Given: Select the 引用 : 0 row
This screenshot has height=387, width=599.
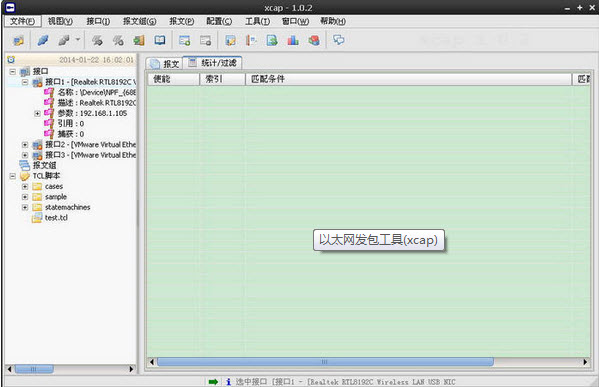Looking at the screenshot, I should pyautogui.click(x=64, y=124).
